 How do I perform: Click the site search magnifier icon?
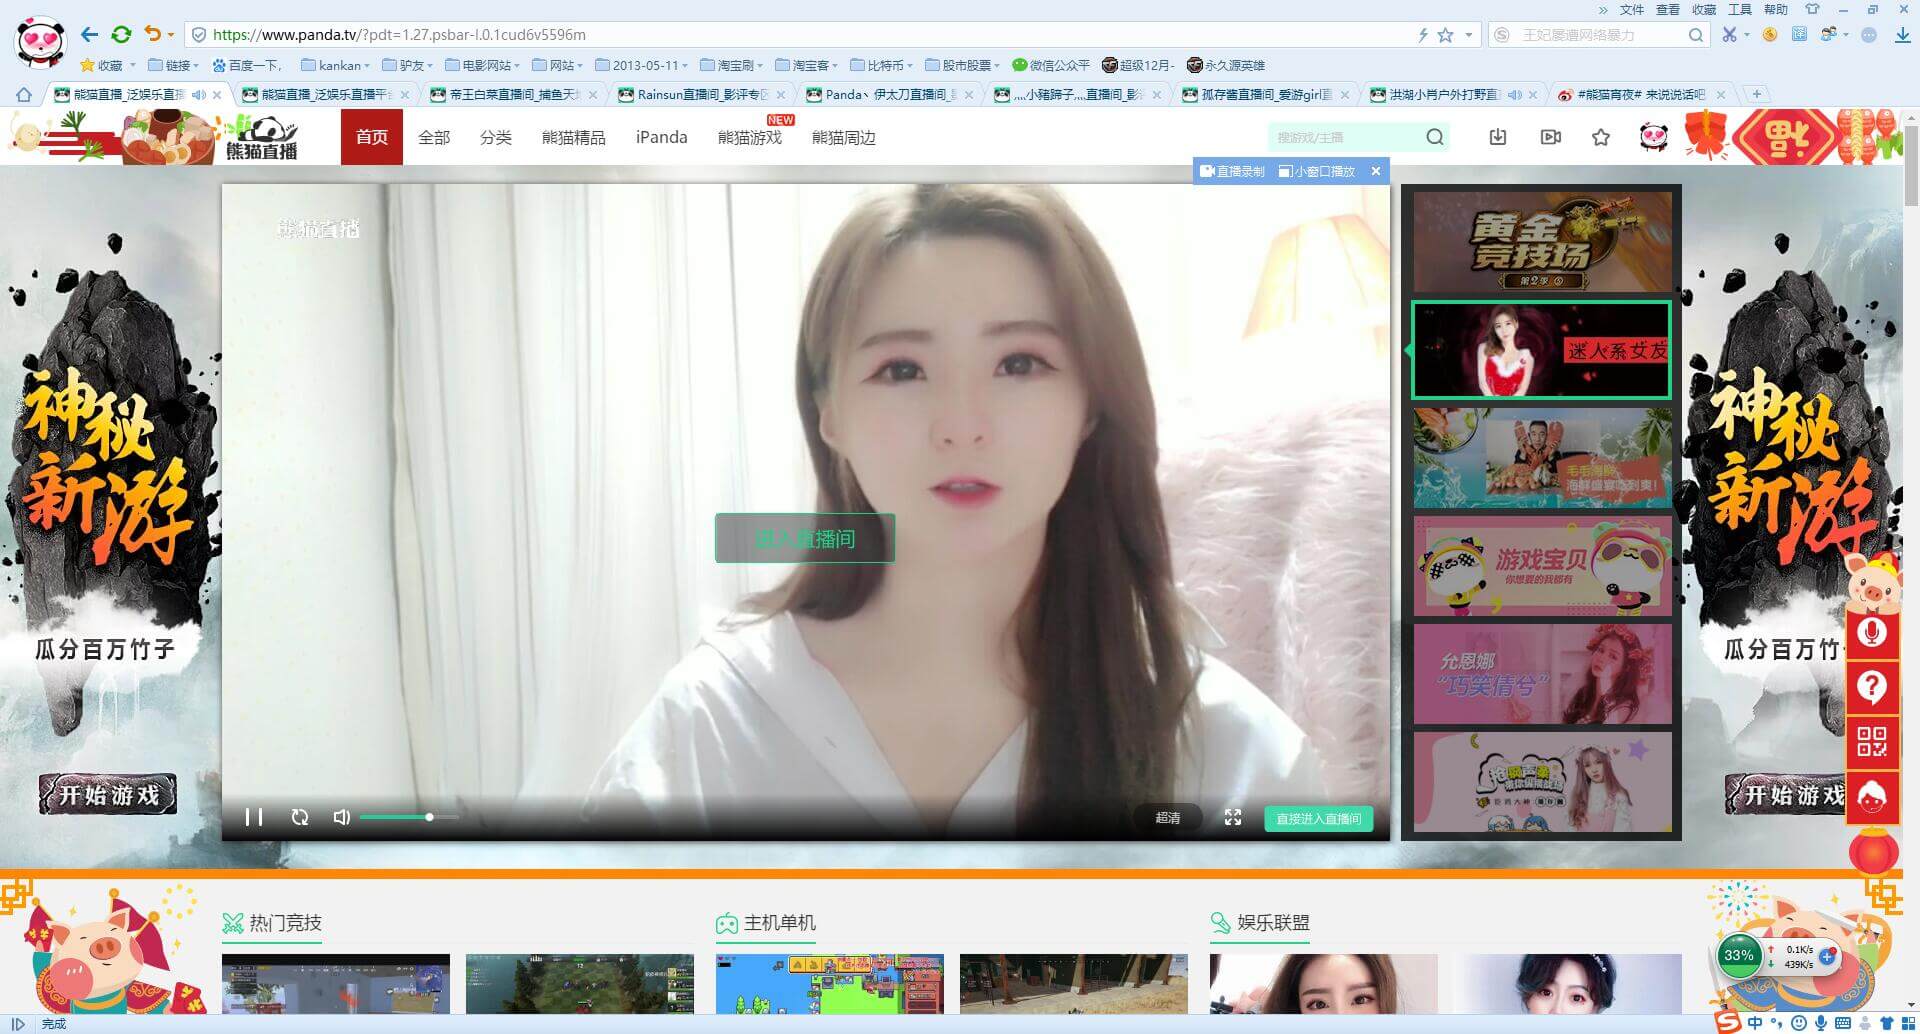[1434, 137]
